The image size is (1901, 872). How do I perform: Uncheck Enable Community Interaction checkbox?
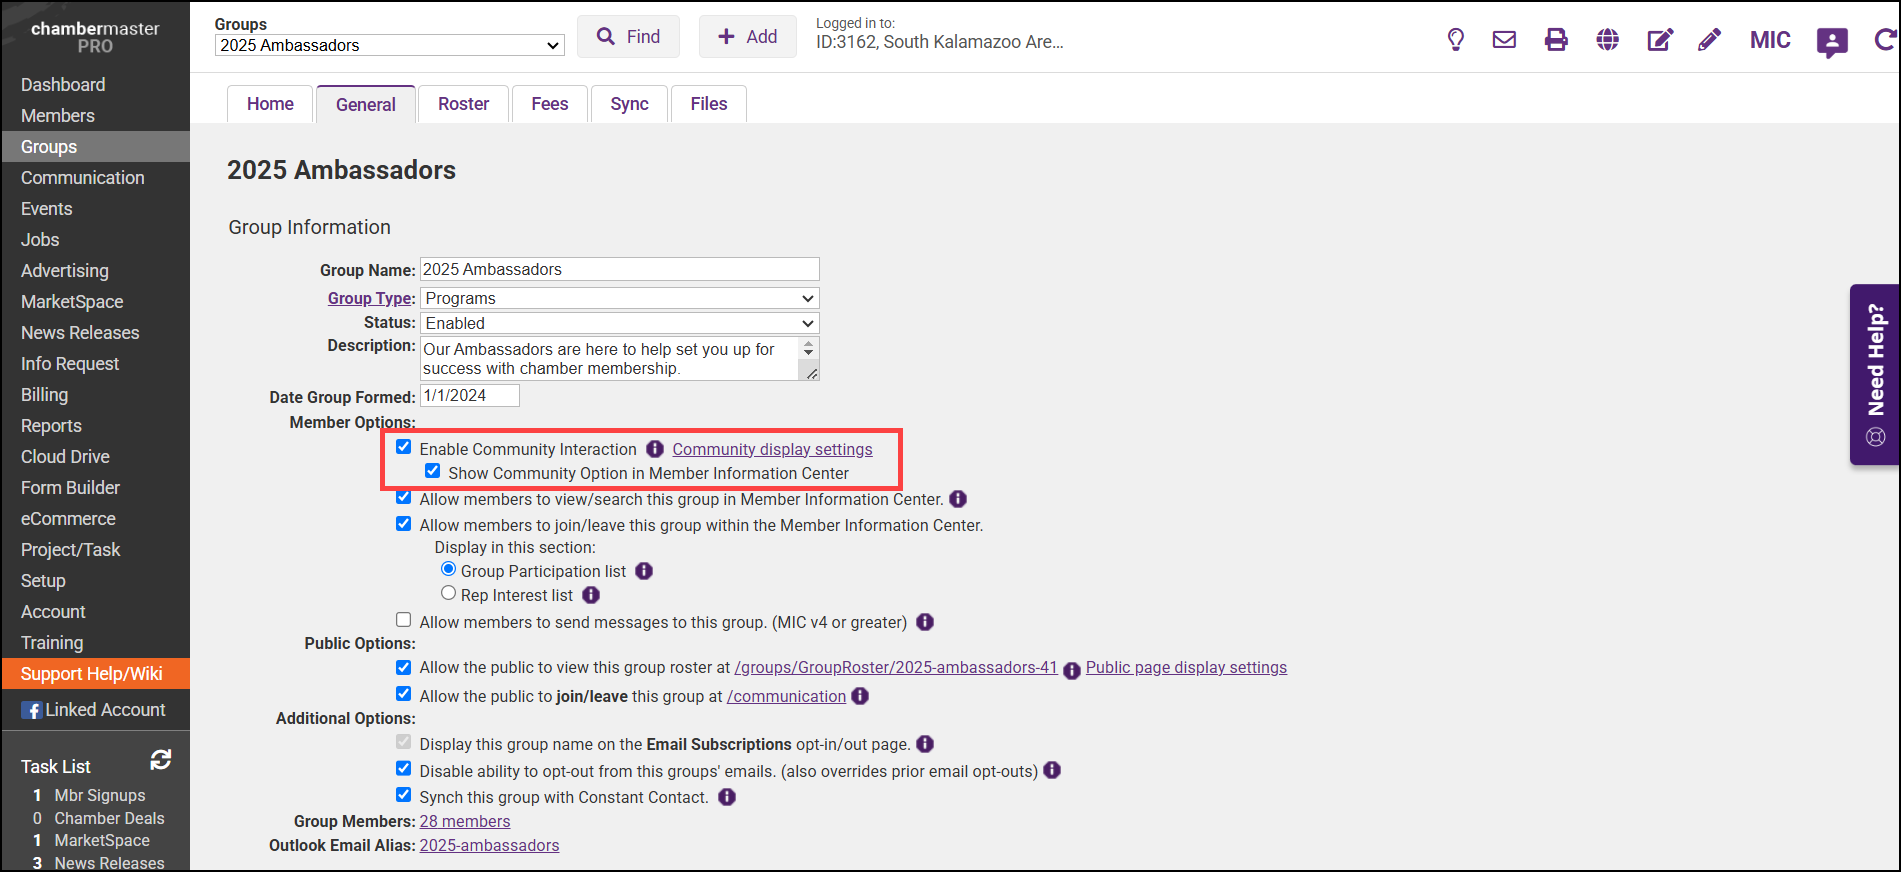pos(404,447)
